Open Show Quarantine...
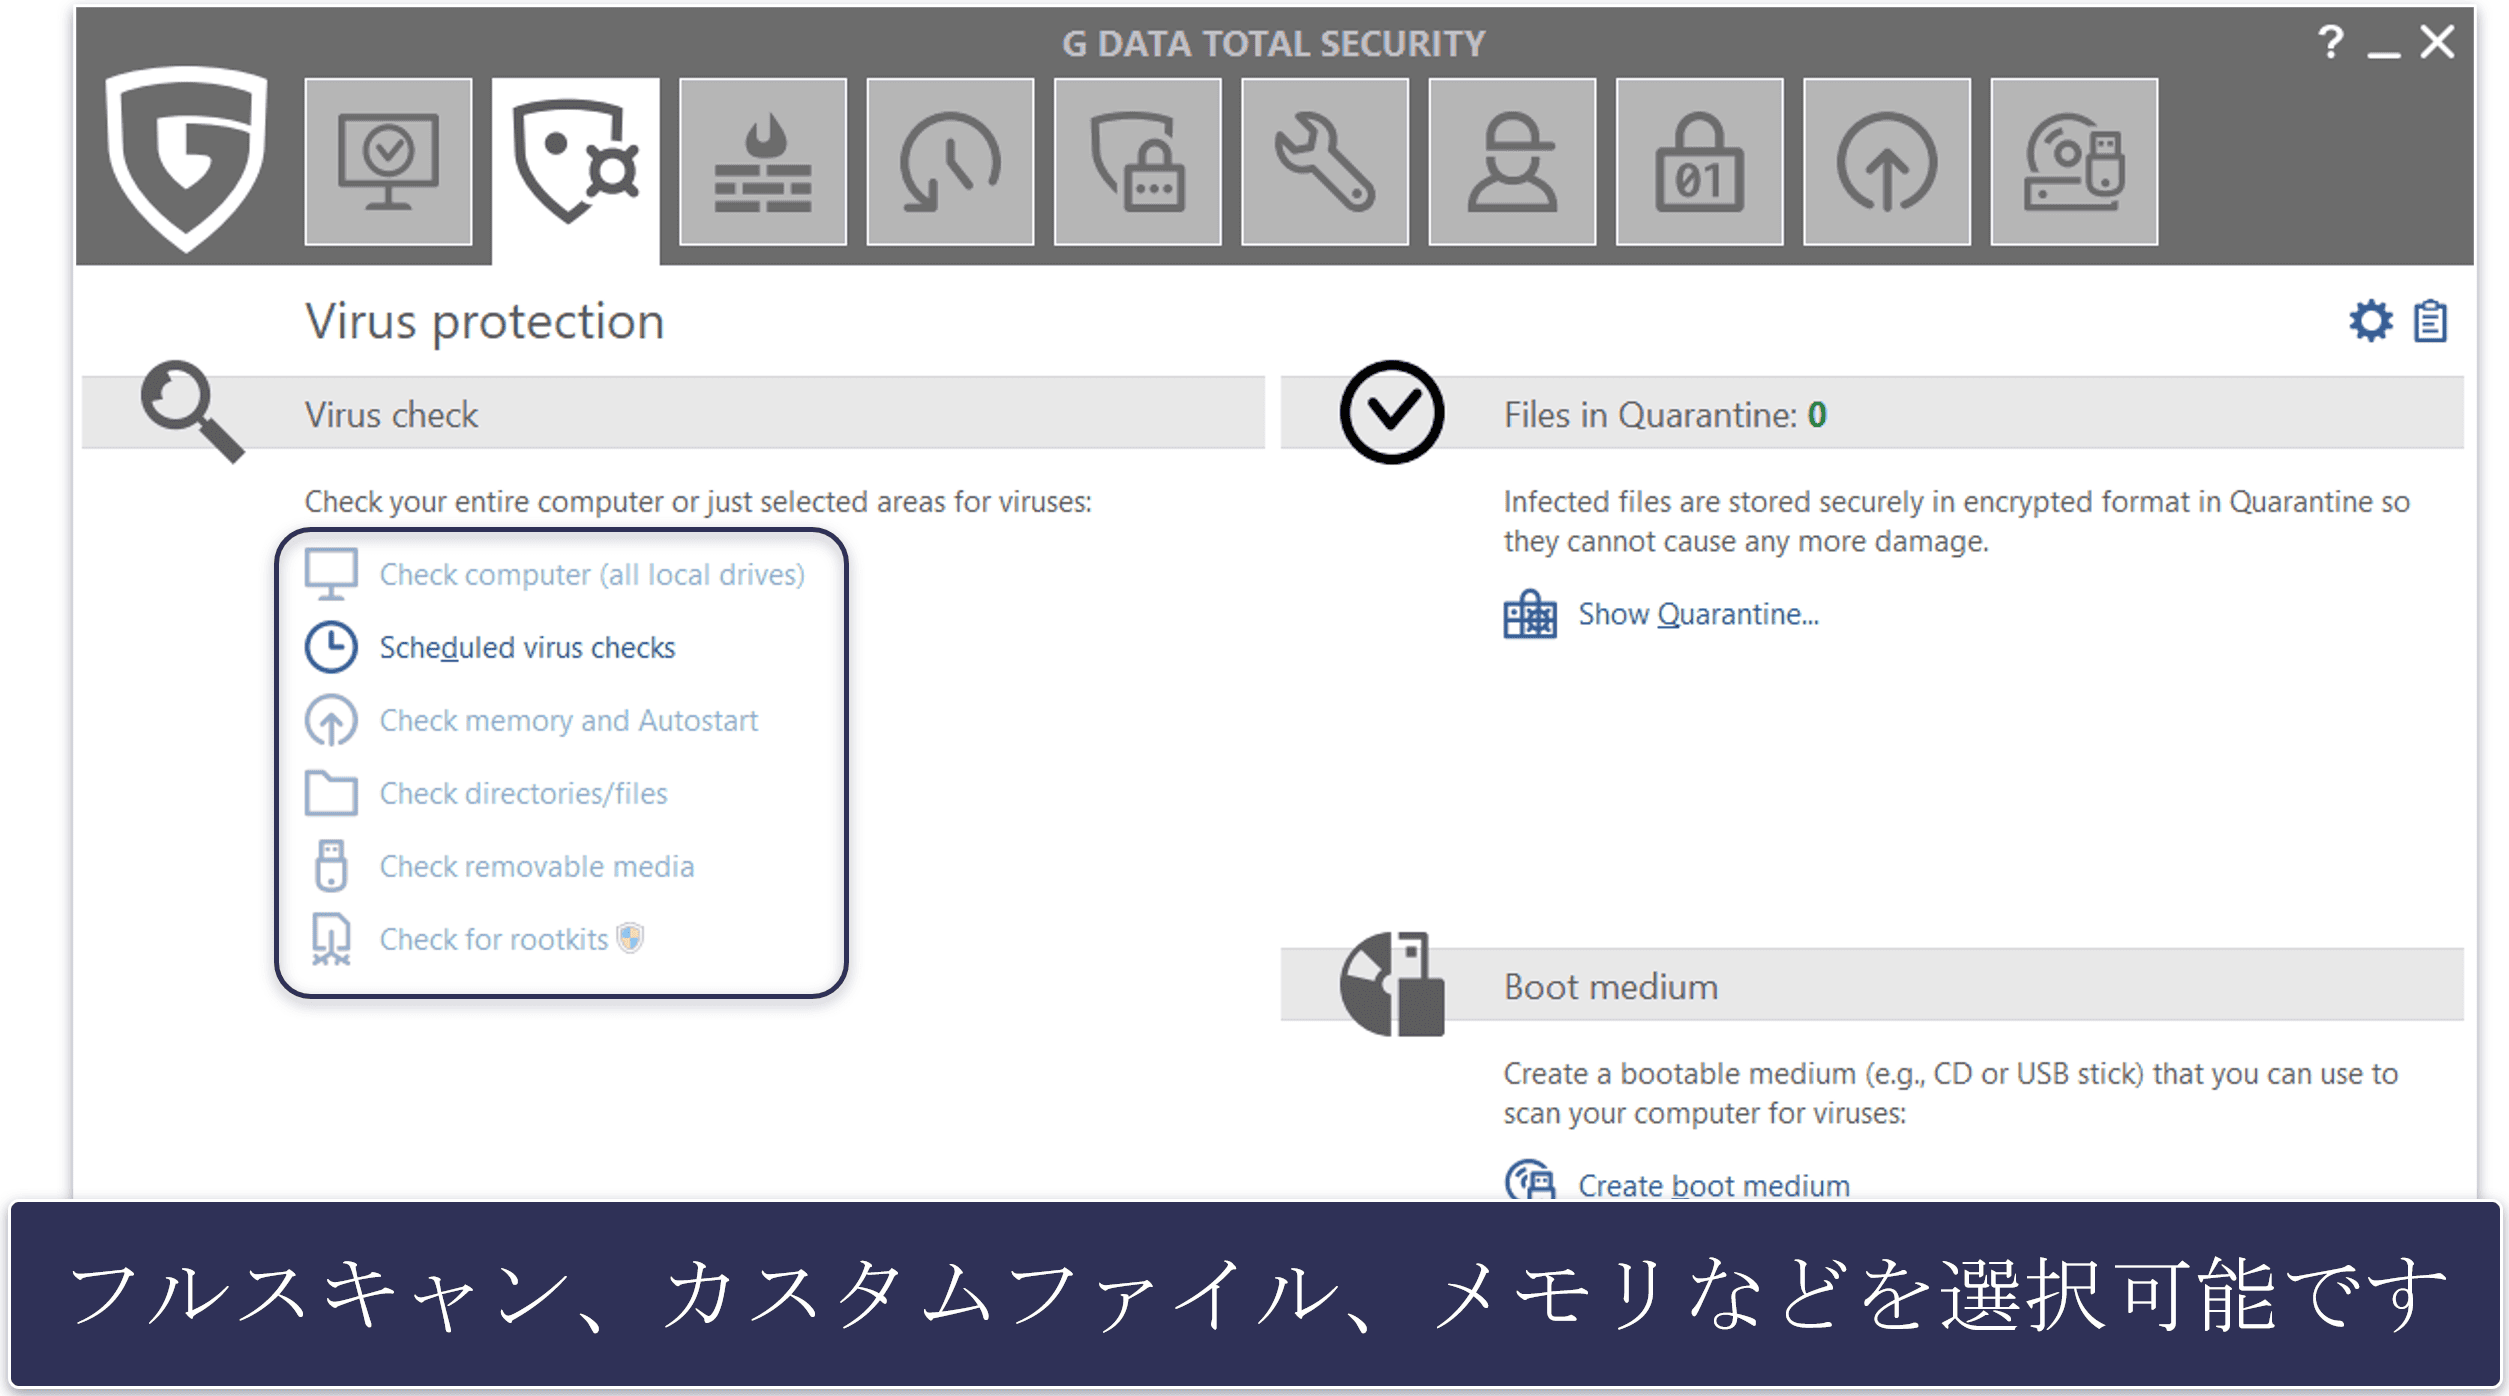2509x1396 pixels. coord(1698,614)
